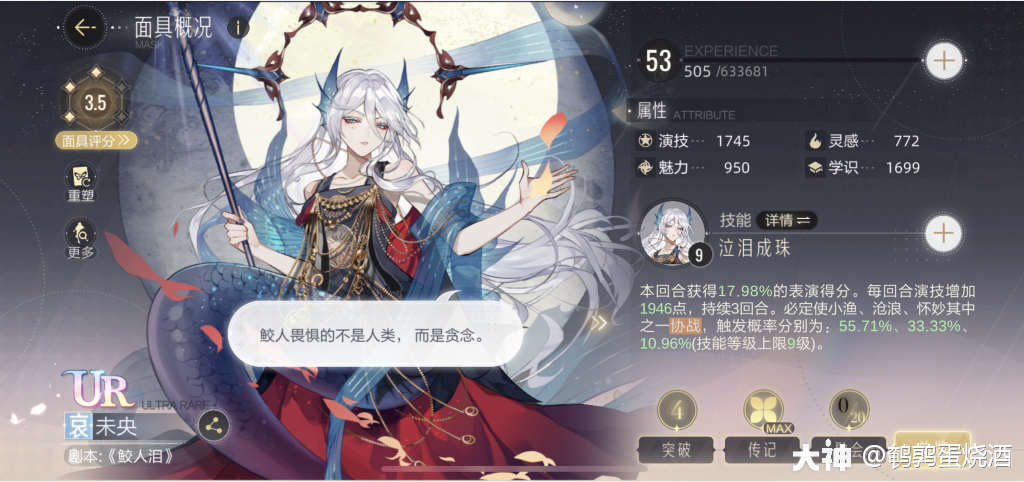This screenshot has height=482, width=1024.
Task: Expand 面具评分 mask score details
Action: [96, 140]
